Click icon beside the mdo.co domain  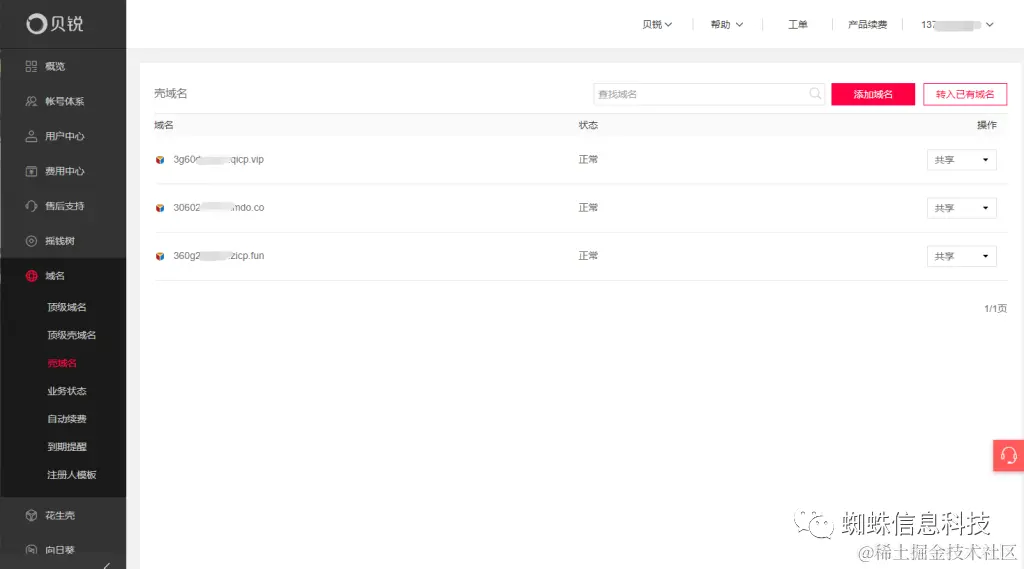click(x=160, y=208)
